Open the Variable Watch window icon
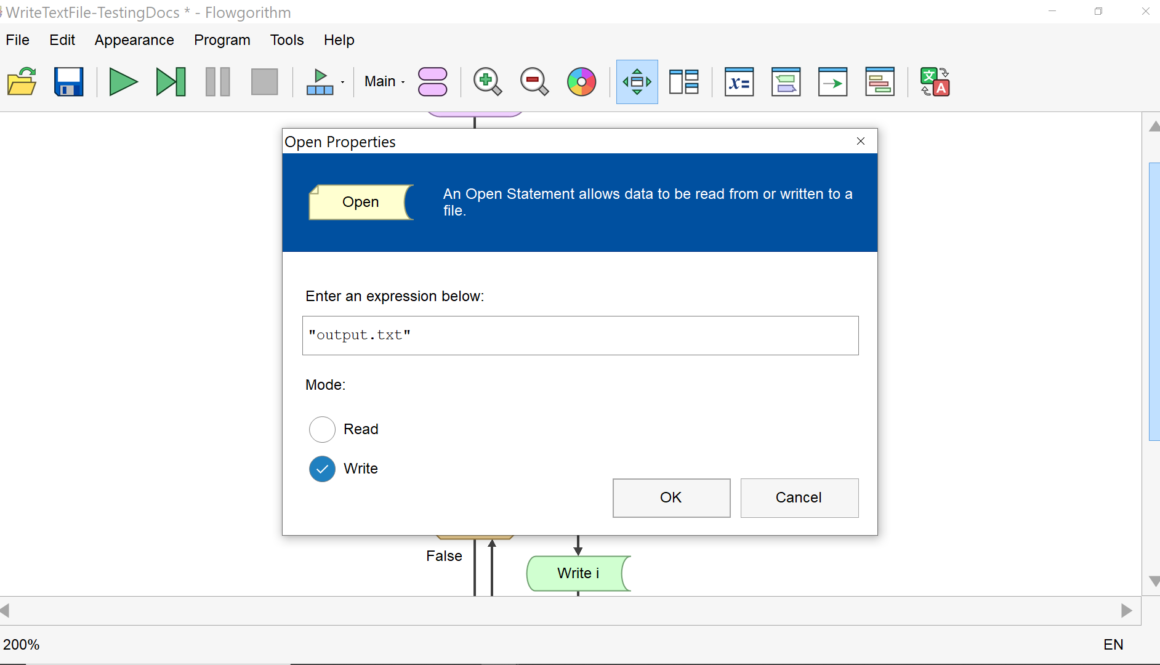1160x665 pixels. coord(739,81)
